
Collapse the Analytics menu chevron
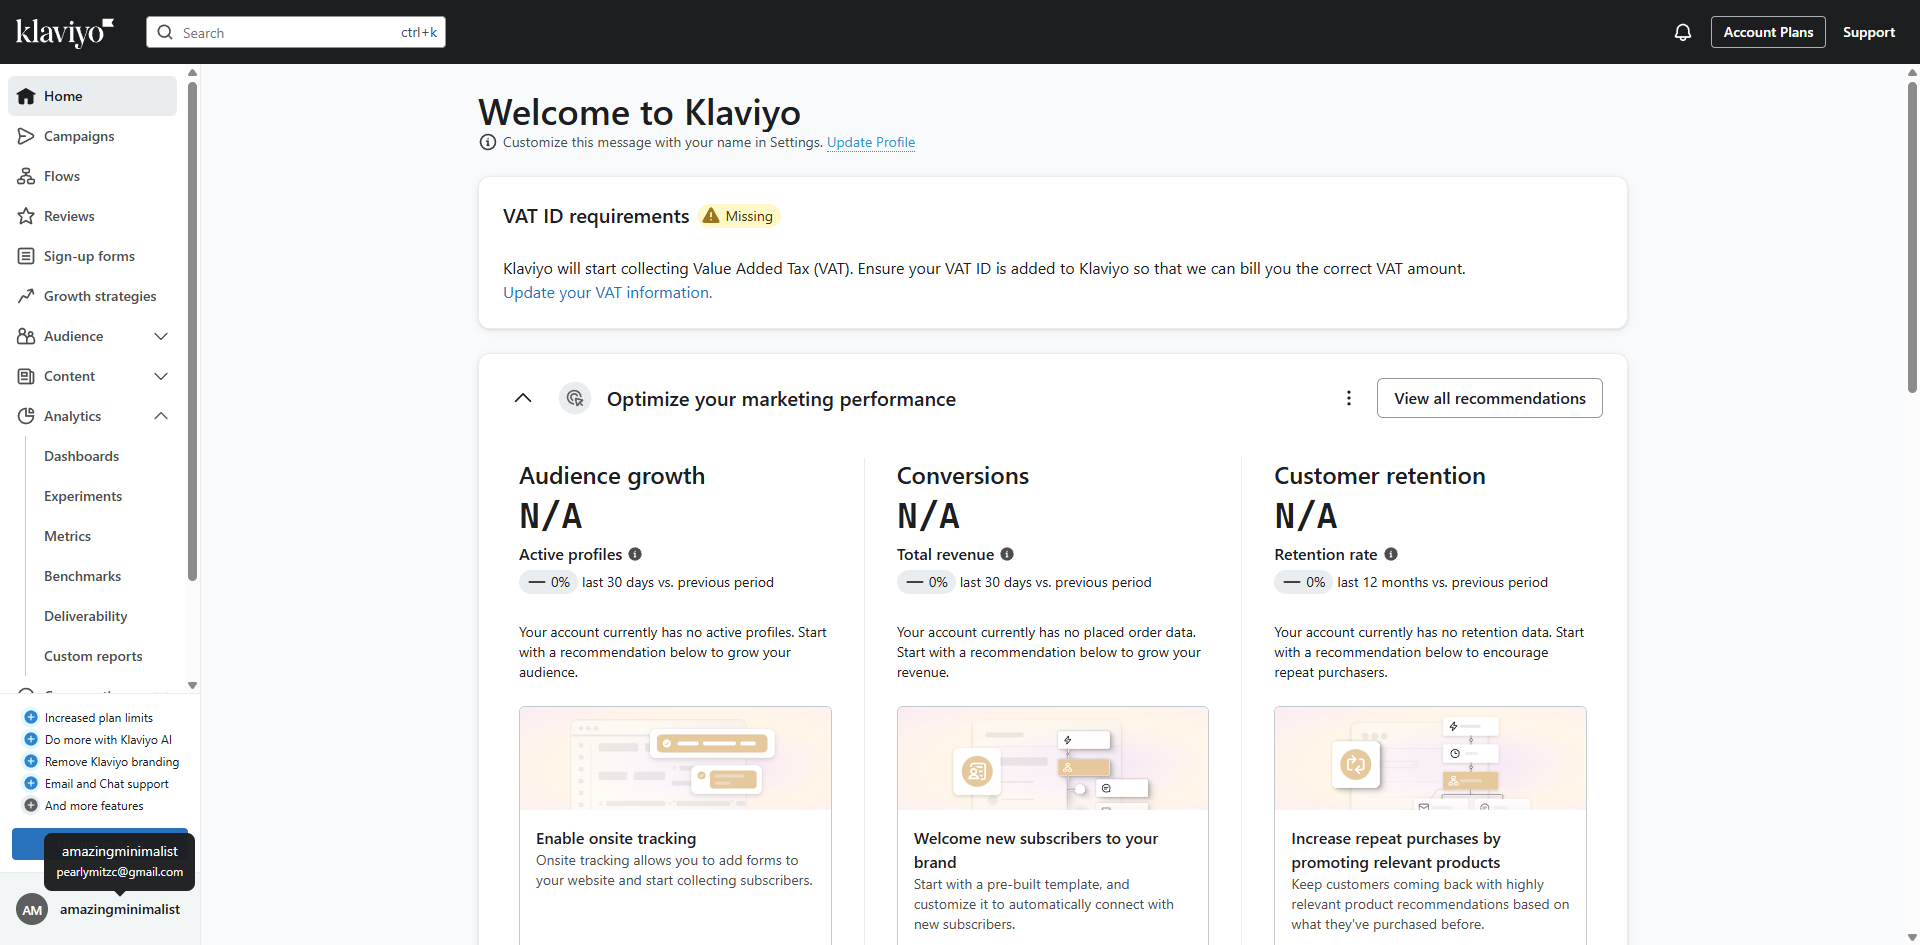[161, 416]
